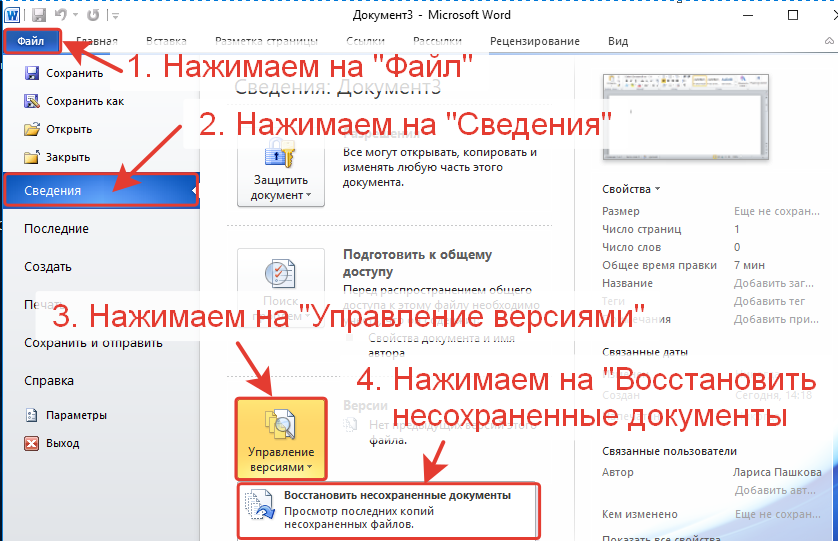Click the 7 мин editing time value

click(749, 265)
